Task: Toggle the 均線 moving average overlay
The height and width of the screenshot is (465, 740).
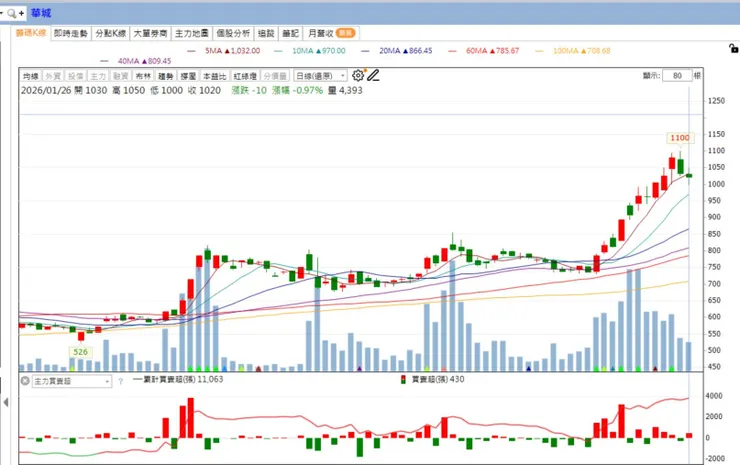Action: pyautogui.click(x=31, y=76)
